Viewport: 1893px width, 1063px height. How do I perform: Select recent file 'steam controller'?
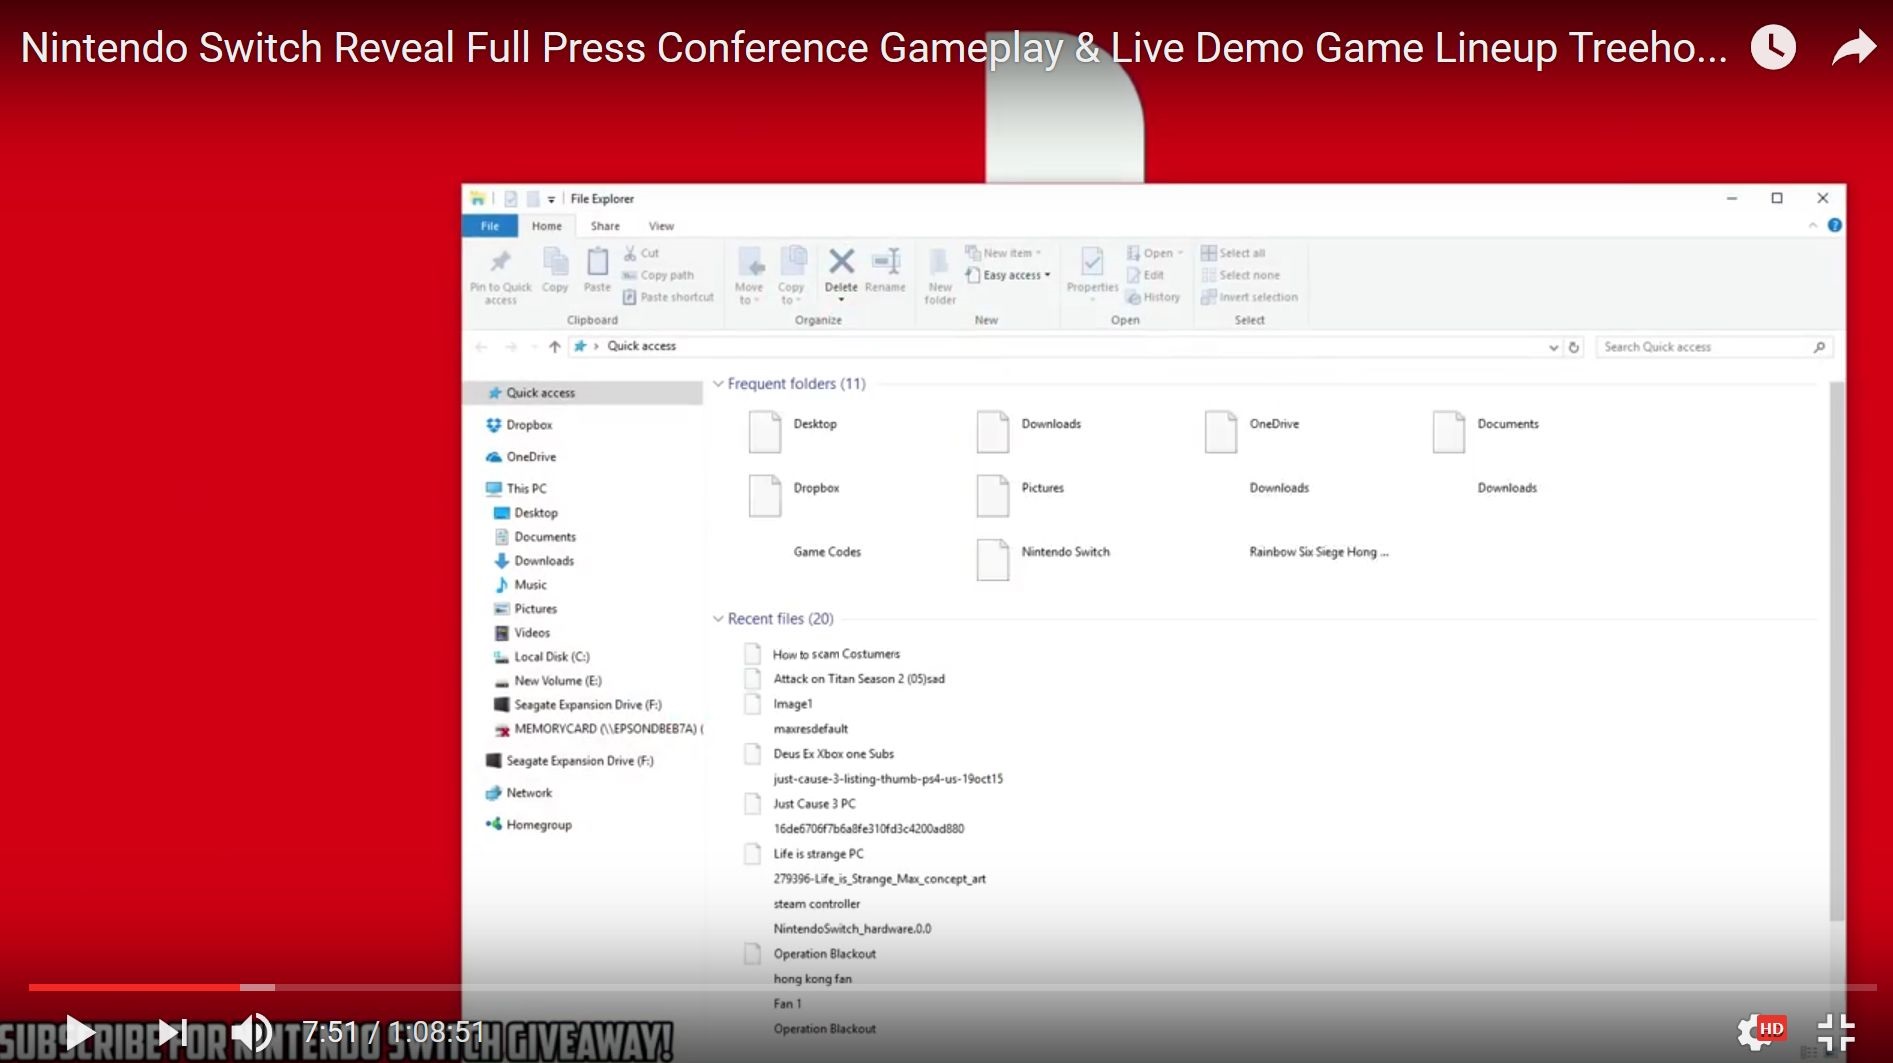coord(816,904)
